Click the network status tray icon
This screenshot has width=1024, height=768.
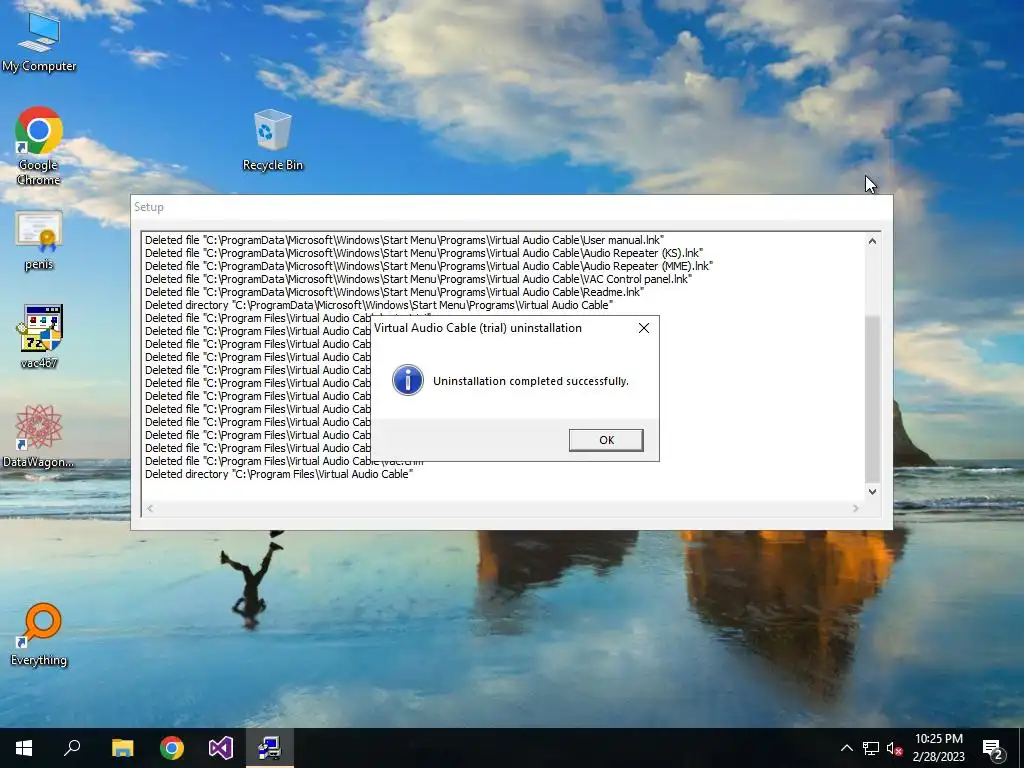871,748
